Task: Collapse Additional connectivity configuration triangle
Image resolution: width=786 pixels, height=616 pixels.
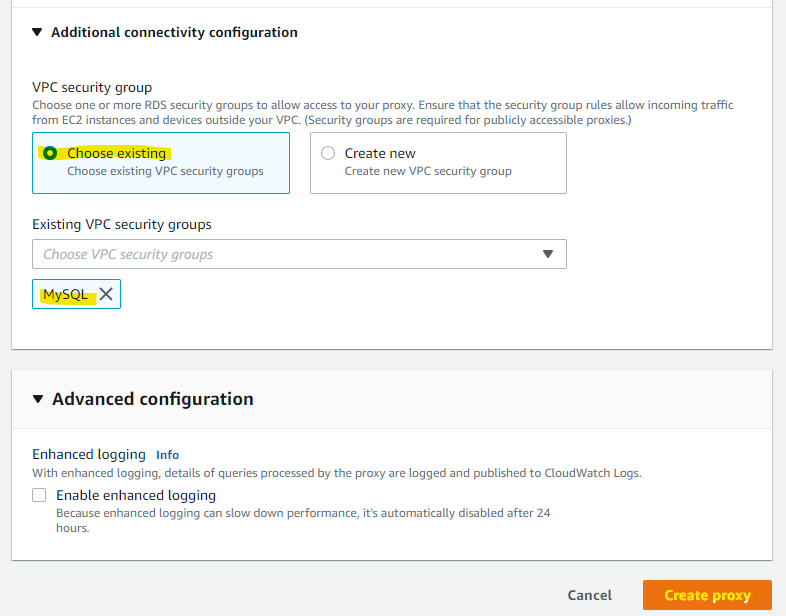Action: coord(37,33)
